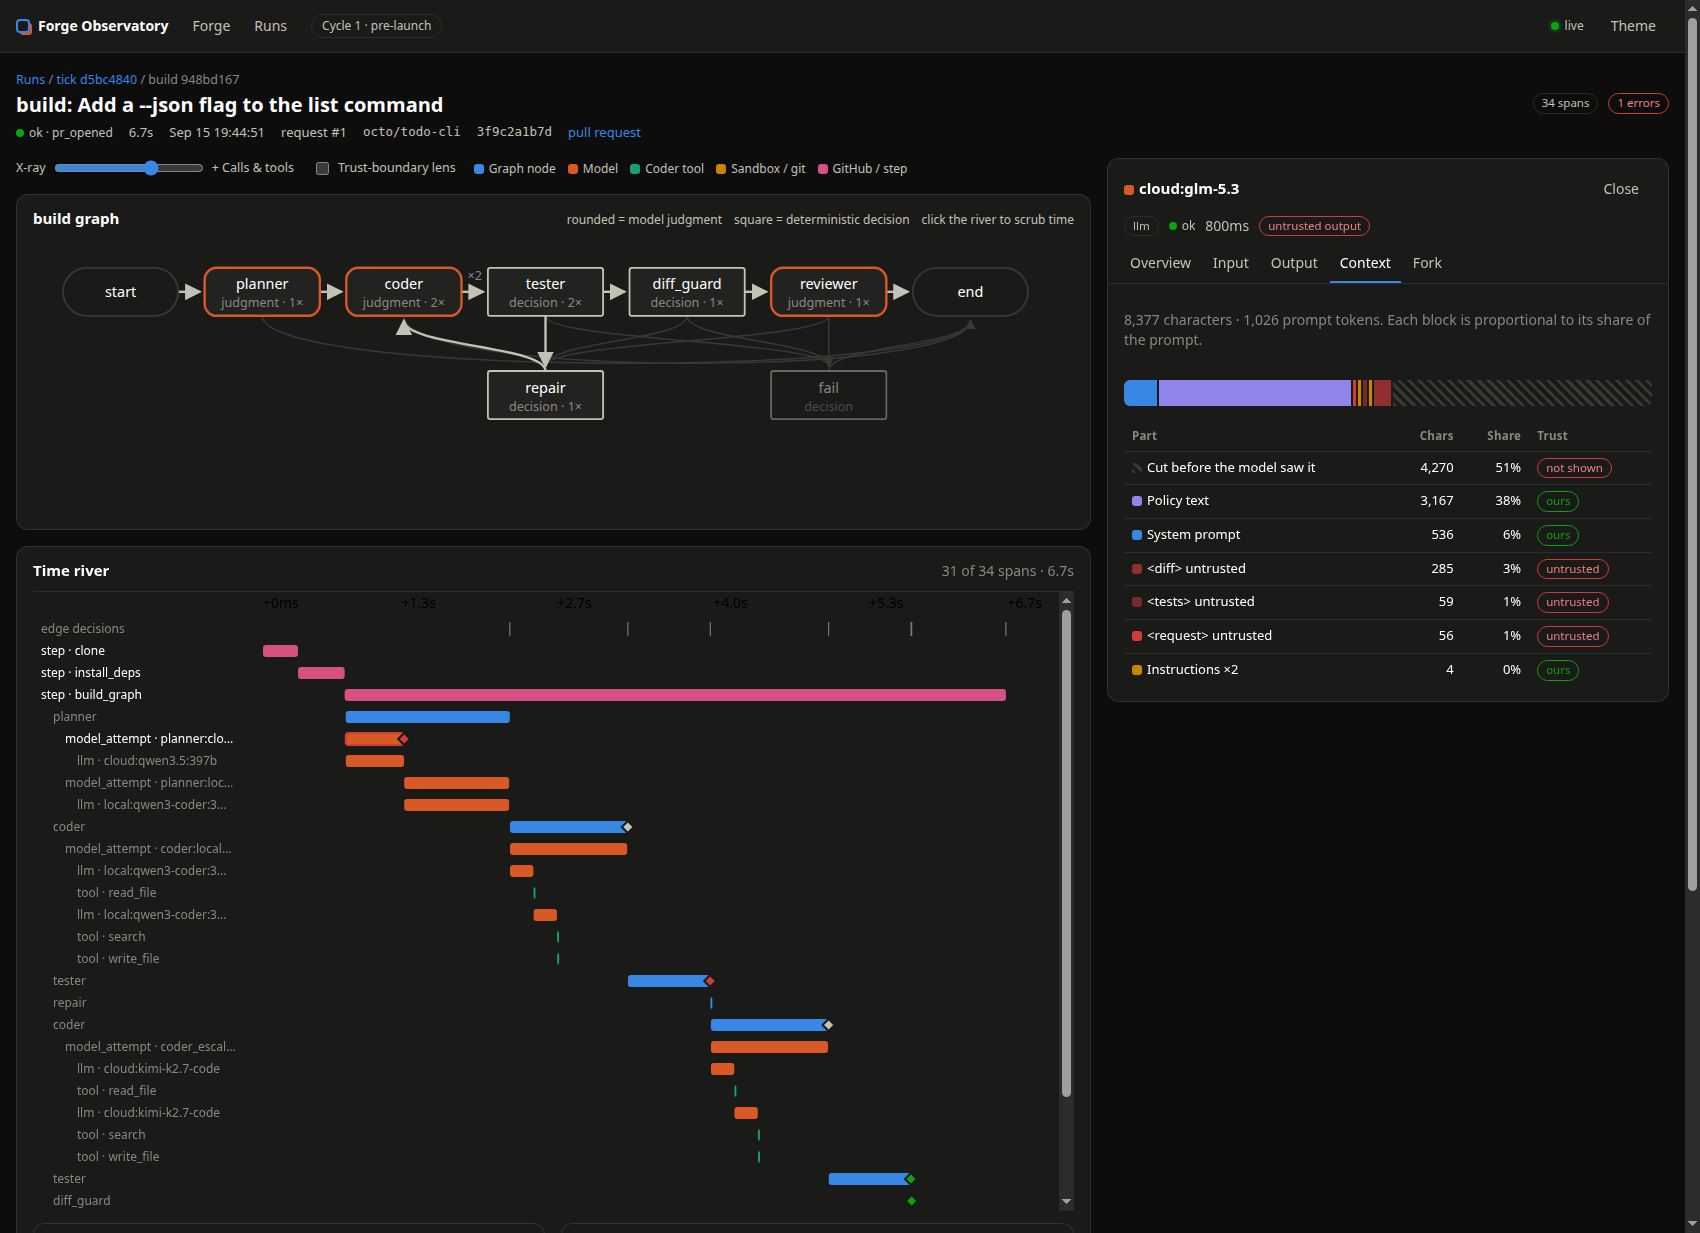Select the '<diff> untrusted' table row

pos(1388,569)
